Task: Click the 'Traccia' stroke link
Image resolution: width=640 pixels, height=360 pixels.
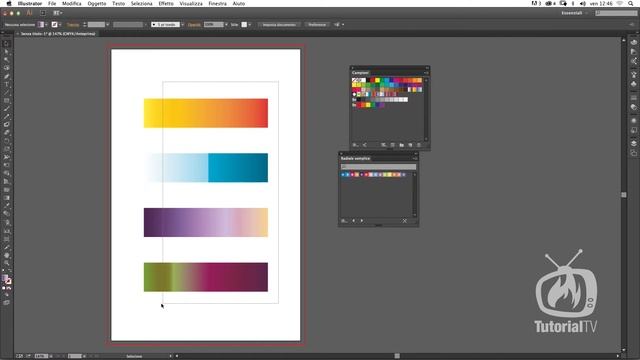Action: coord(73,24)
